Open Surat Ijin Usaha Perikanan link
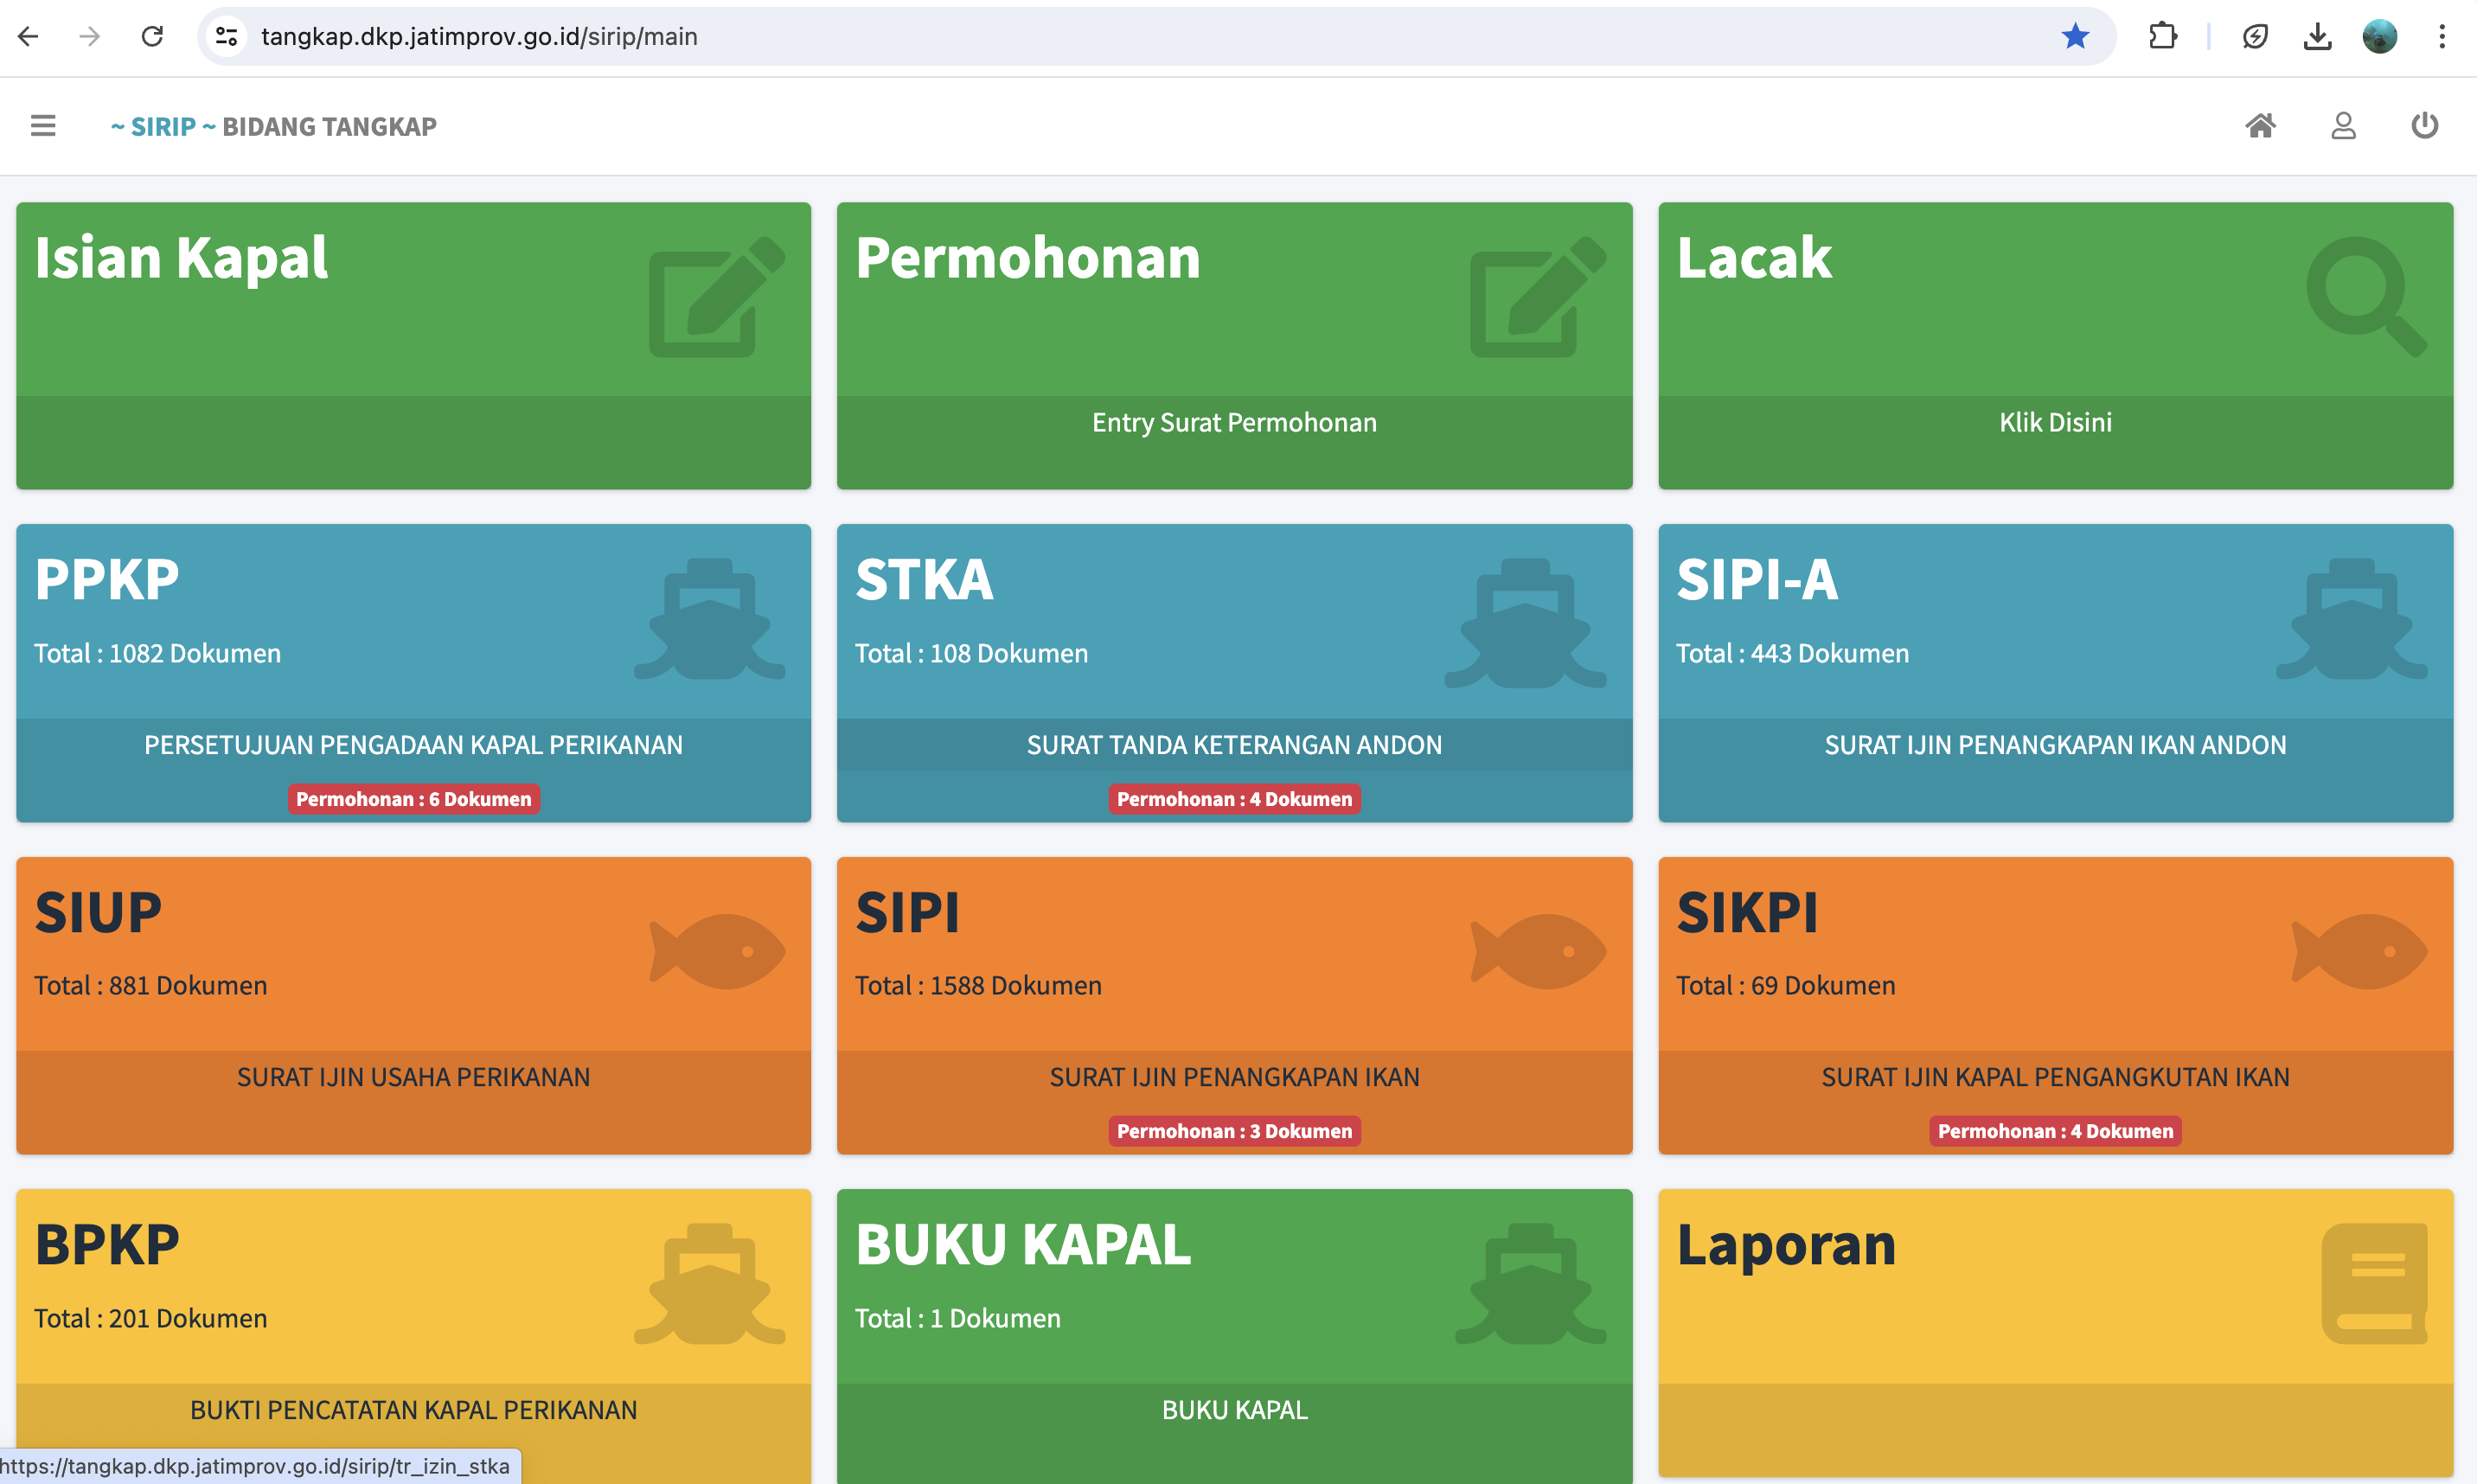The height and width of the screenshot is (1484, 2477). (x=413, y=1077)
